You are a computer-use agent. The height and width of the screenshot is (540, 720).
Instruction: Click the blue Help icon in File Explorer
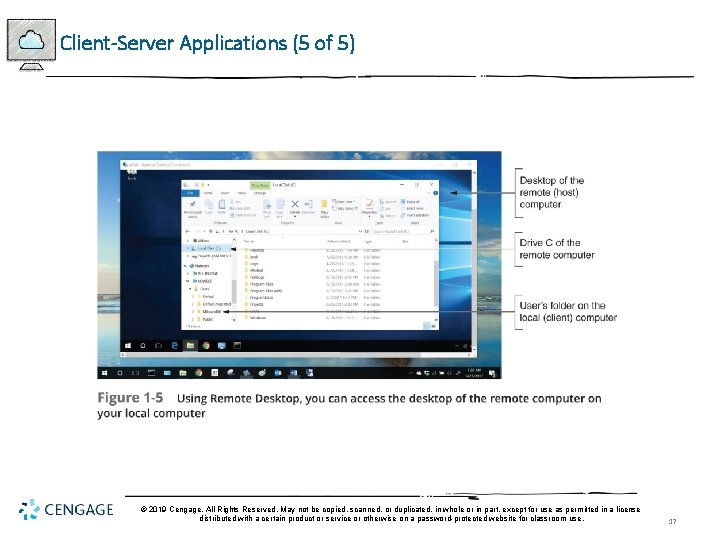point(435,193)
